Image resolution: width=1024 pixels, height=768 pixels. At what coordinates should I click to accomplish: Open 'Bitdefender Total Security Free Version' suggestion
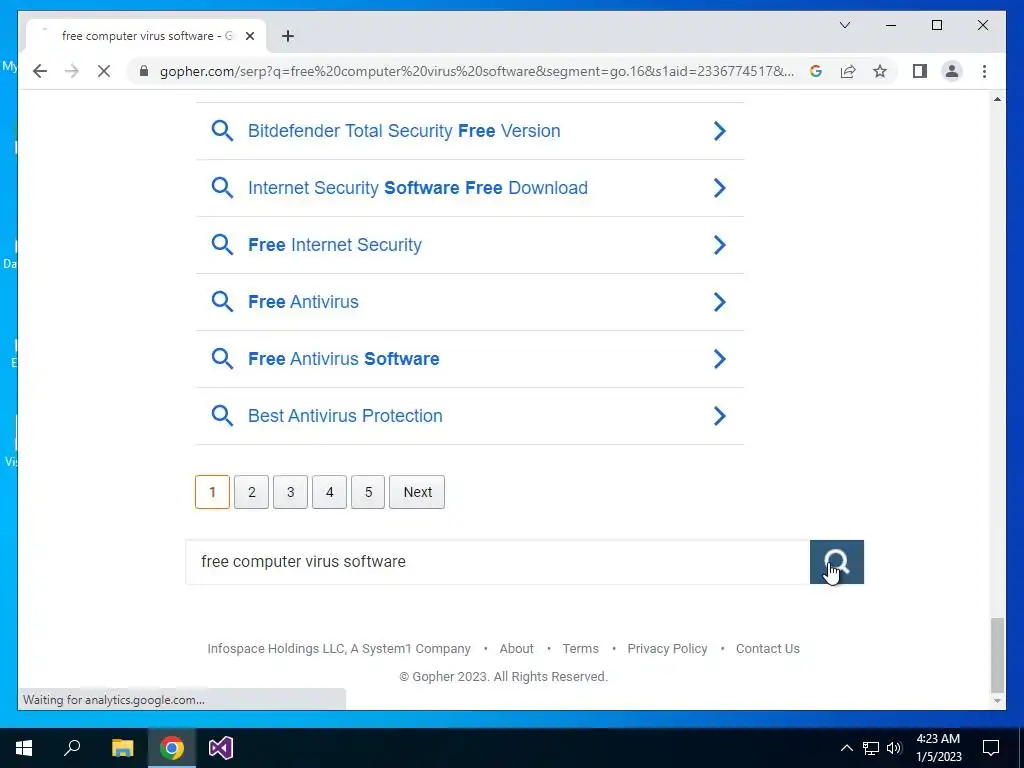[404, 131]
